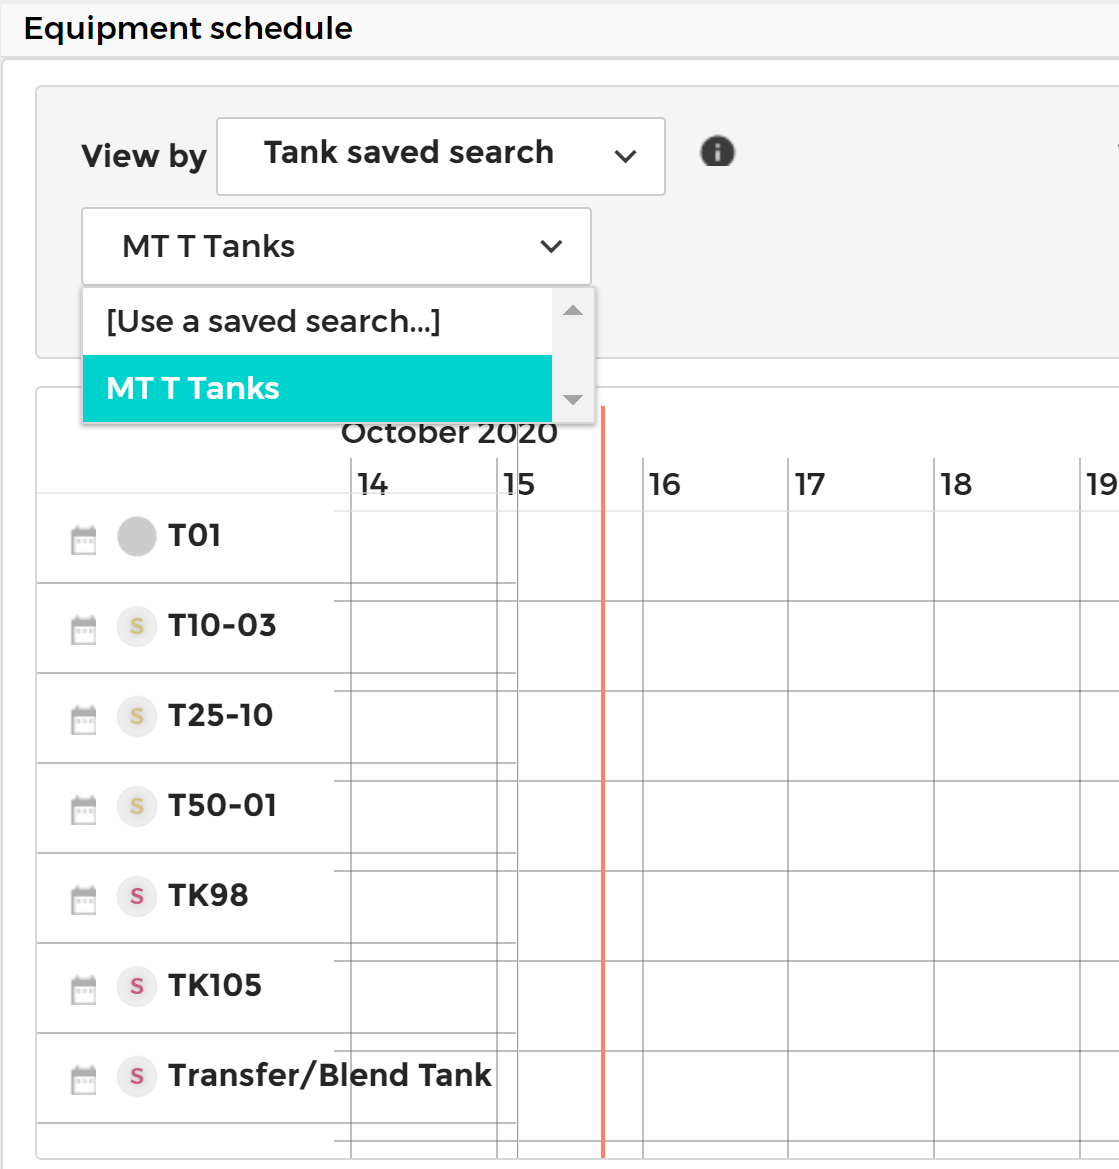1119x1169 pixels.
Task: Open the calendar icon next to T10-03
Action: pyautogui.click(x=83, y=627)
